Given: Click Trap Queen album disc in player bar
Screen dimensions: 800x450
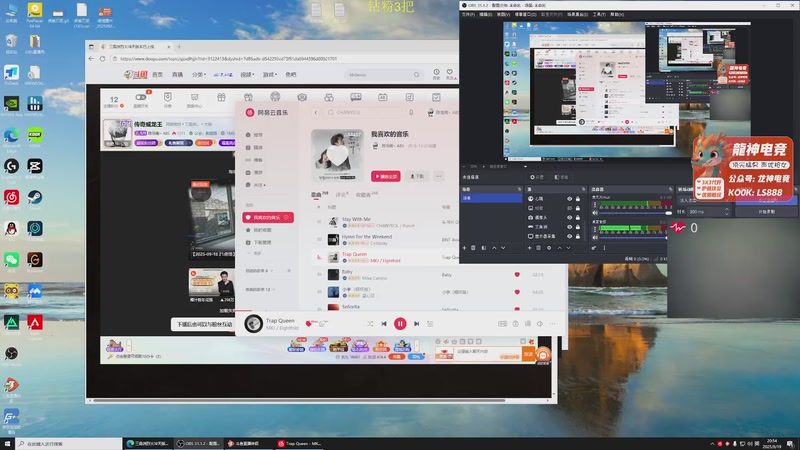Looking at the screenshot, I should (x=253, y=323).
